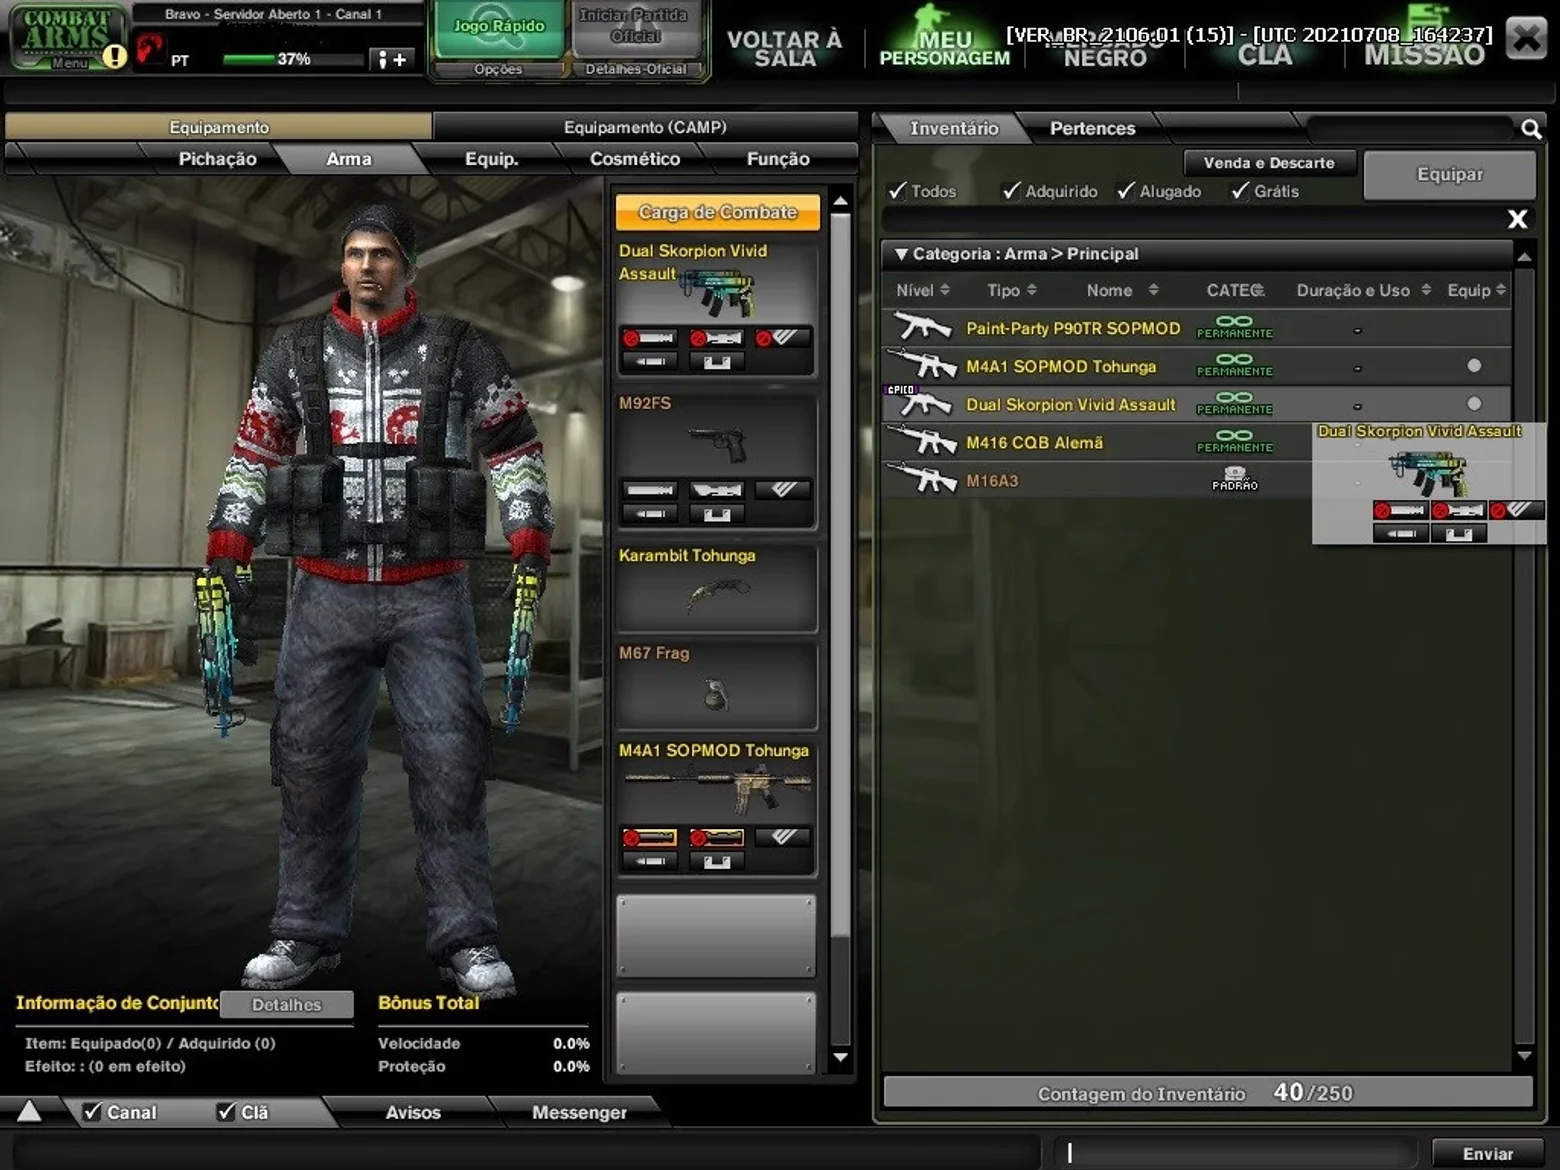Click the M416 CQB Alemã rifle icon
The height and width of the screenshot is (1170, 1560).
(922, 441)
